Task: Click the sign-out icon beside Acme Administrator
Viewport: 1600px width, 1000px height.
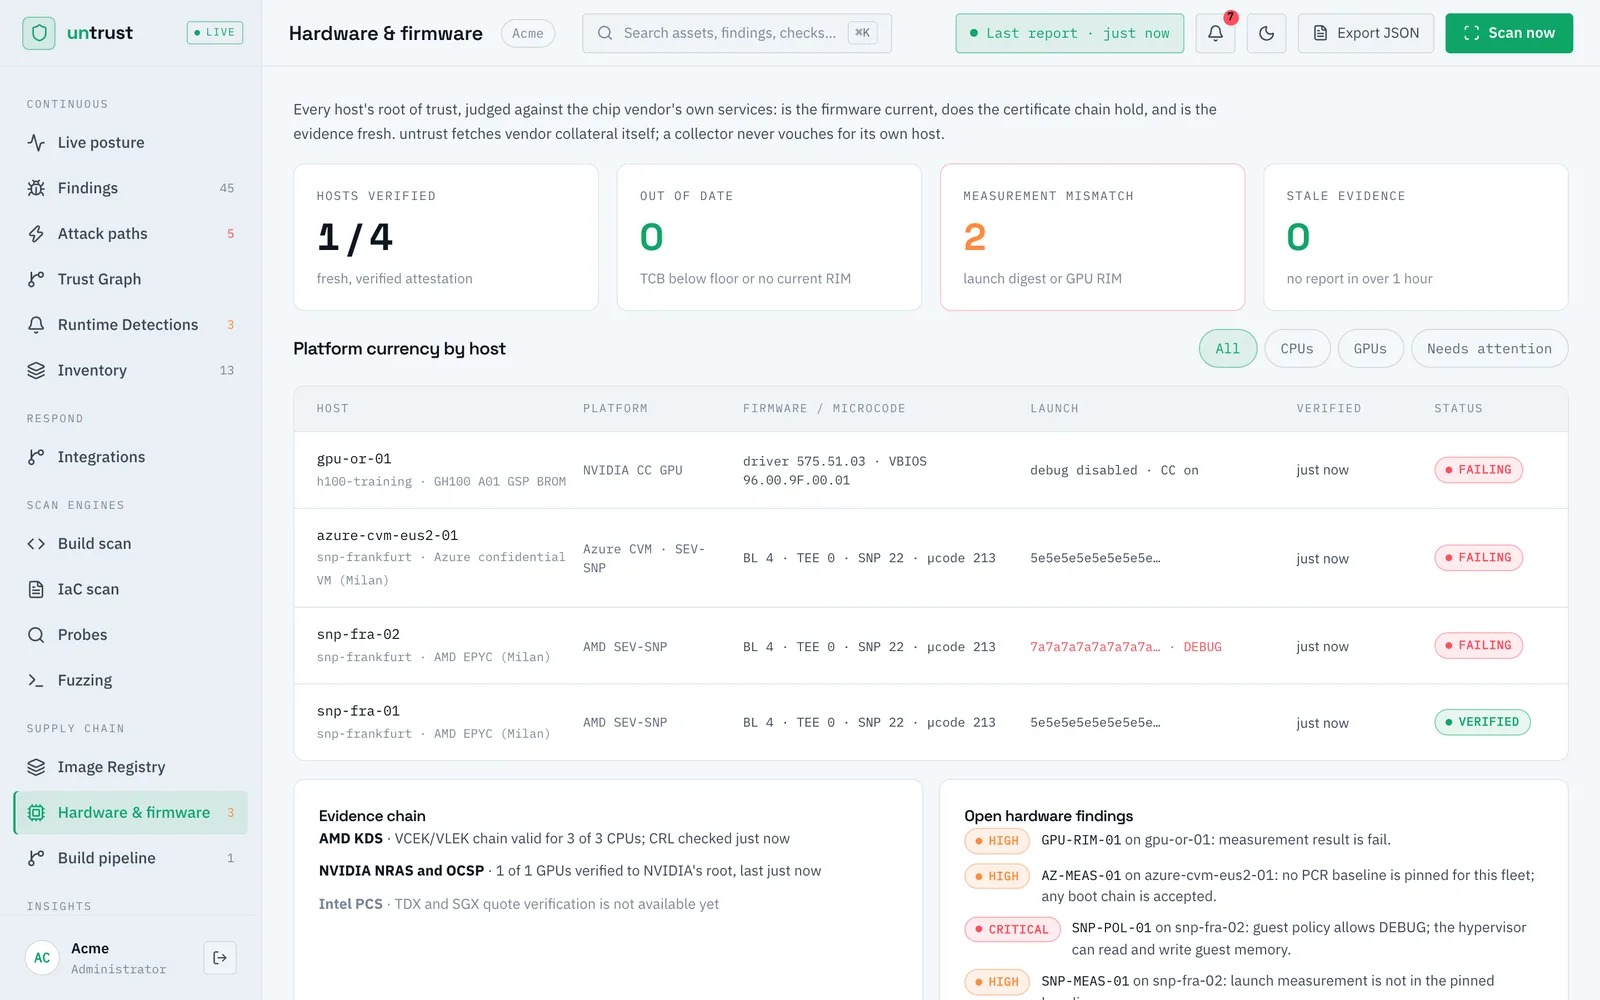Action: (220, 958)
